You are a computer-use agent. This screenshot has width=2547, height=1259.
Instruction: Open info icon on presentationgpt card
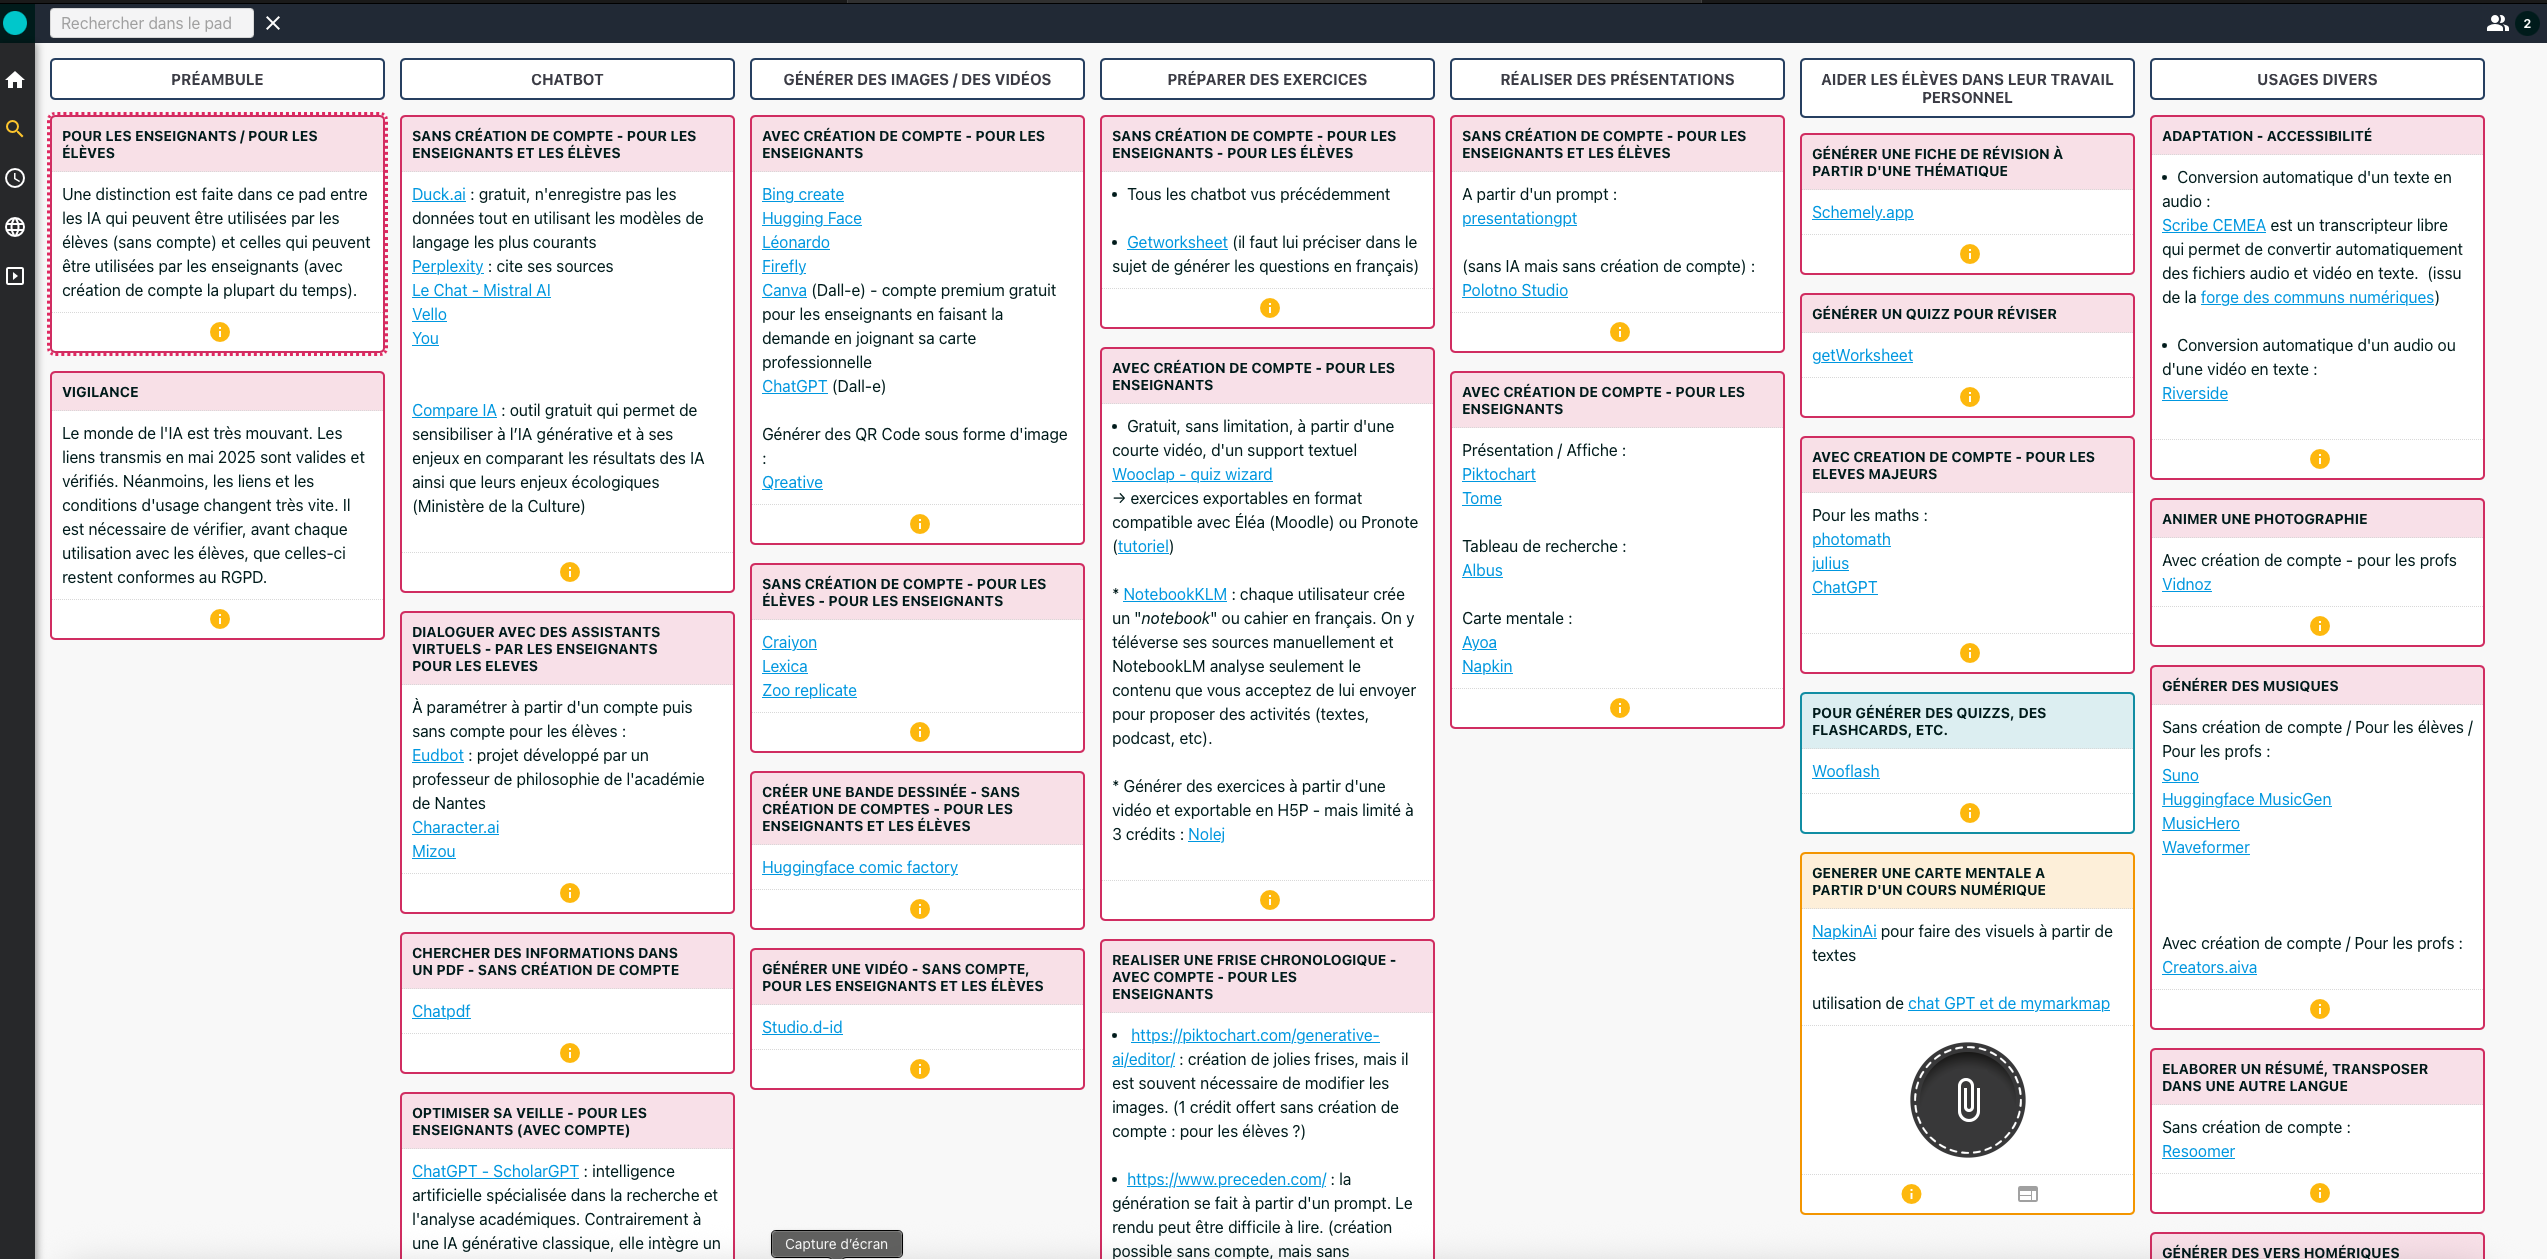1620,332
